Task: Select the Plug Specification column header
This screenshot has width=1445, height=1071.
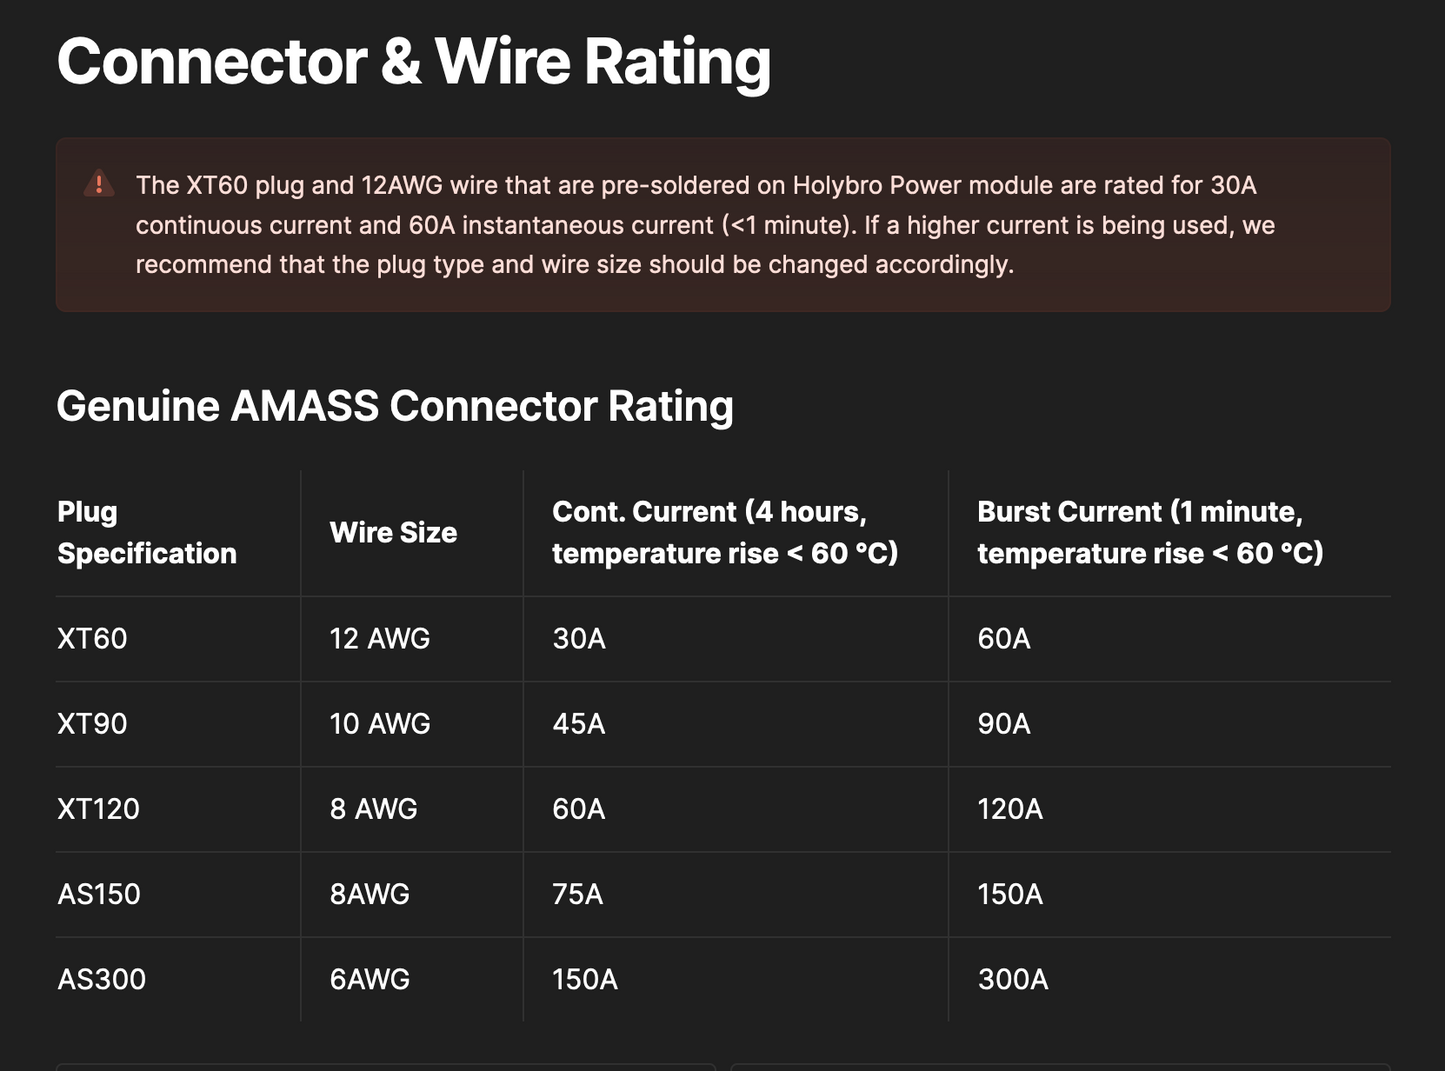Action: coord(147,532)
